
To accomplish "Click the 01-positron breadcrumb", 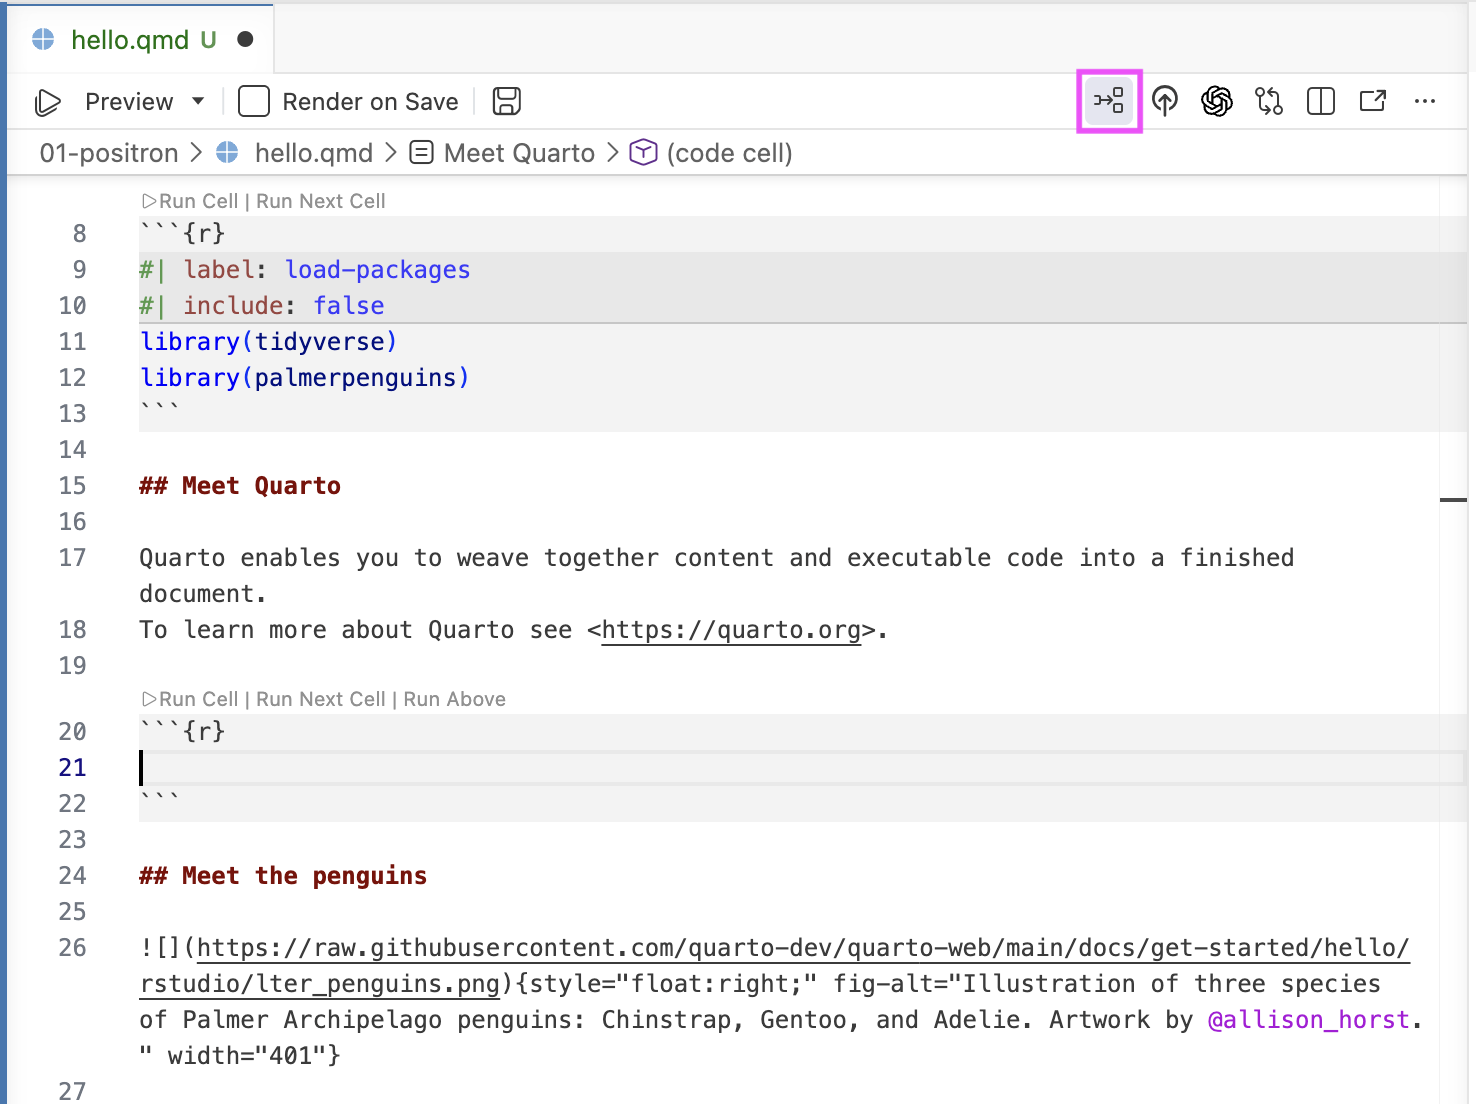I will (x=109, y=153).
